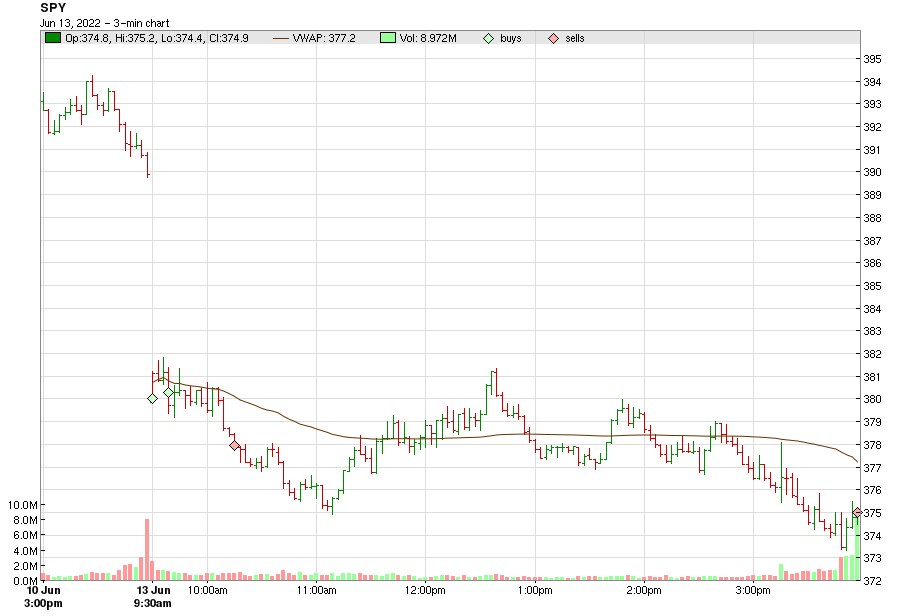
Task: Click the VWAP: 377.2 legend text
Action: coord(324,38)
